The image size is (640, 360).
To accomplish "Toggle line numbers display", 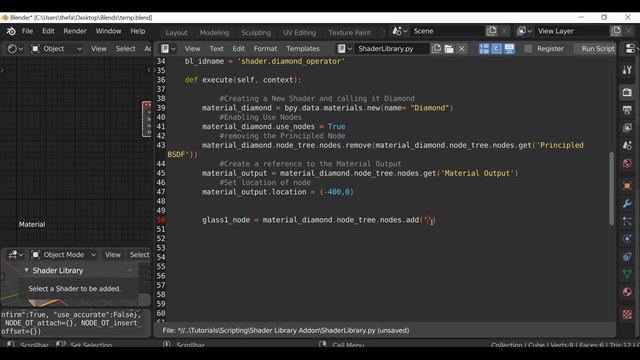I will (x=484, y=49).
